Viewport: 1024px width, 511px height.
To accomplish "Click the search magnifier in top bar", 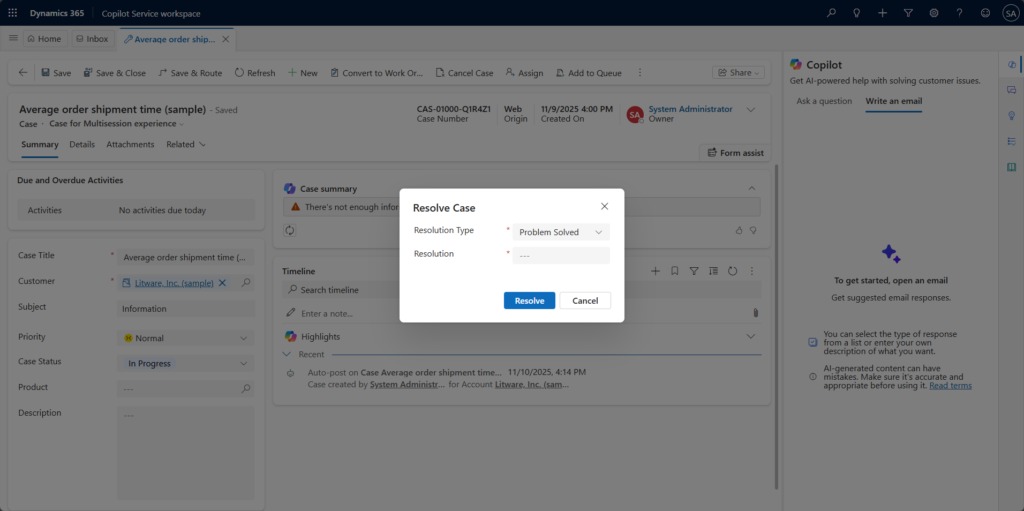I will 831,13.
